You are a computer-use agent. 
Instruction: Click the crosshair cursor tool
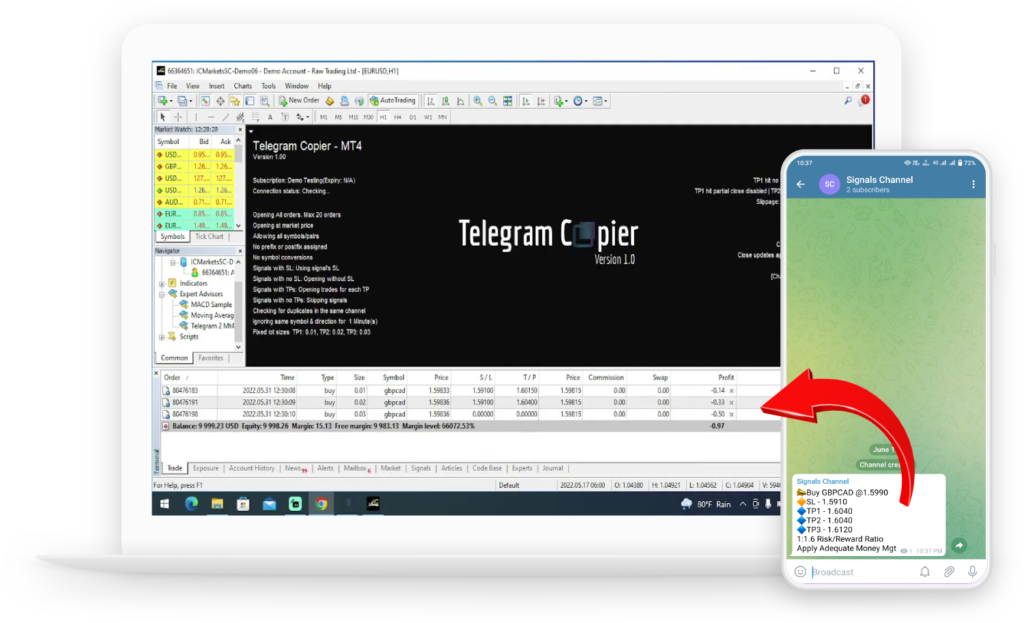pos(178,117)
